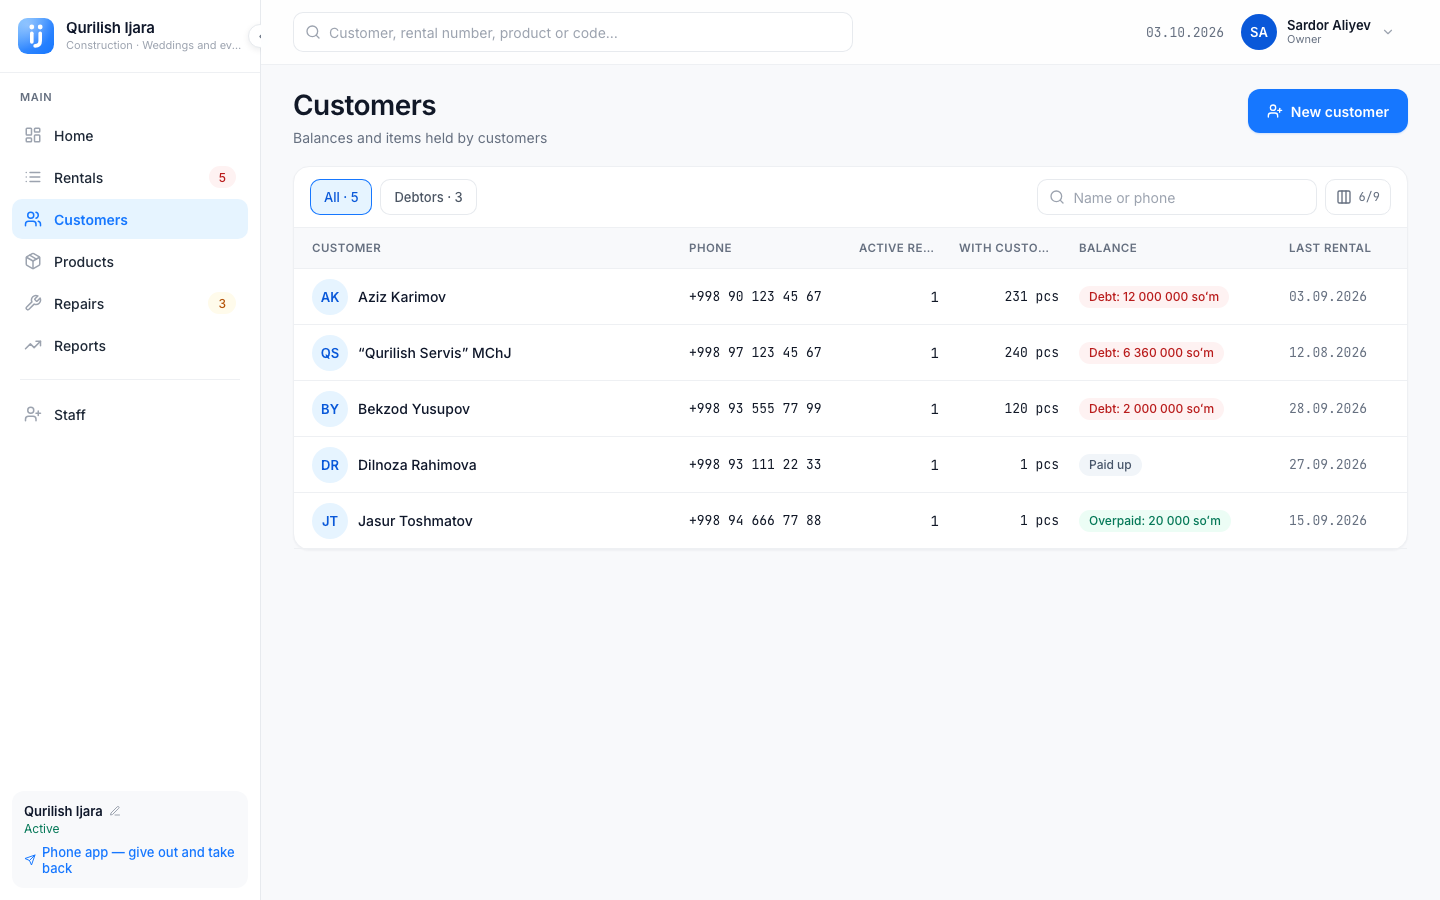Click the SA user avatar
This screenshot has height=900, width=1440.
tap(1259, 32)
